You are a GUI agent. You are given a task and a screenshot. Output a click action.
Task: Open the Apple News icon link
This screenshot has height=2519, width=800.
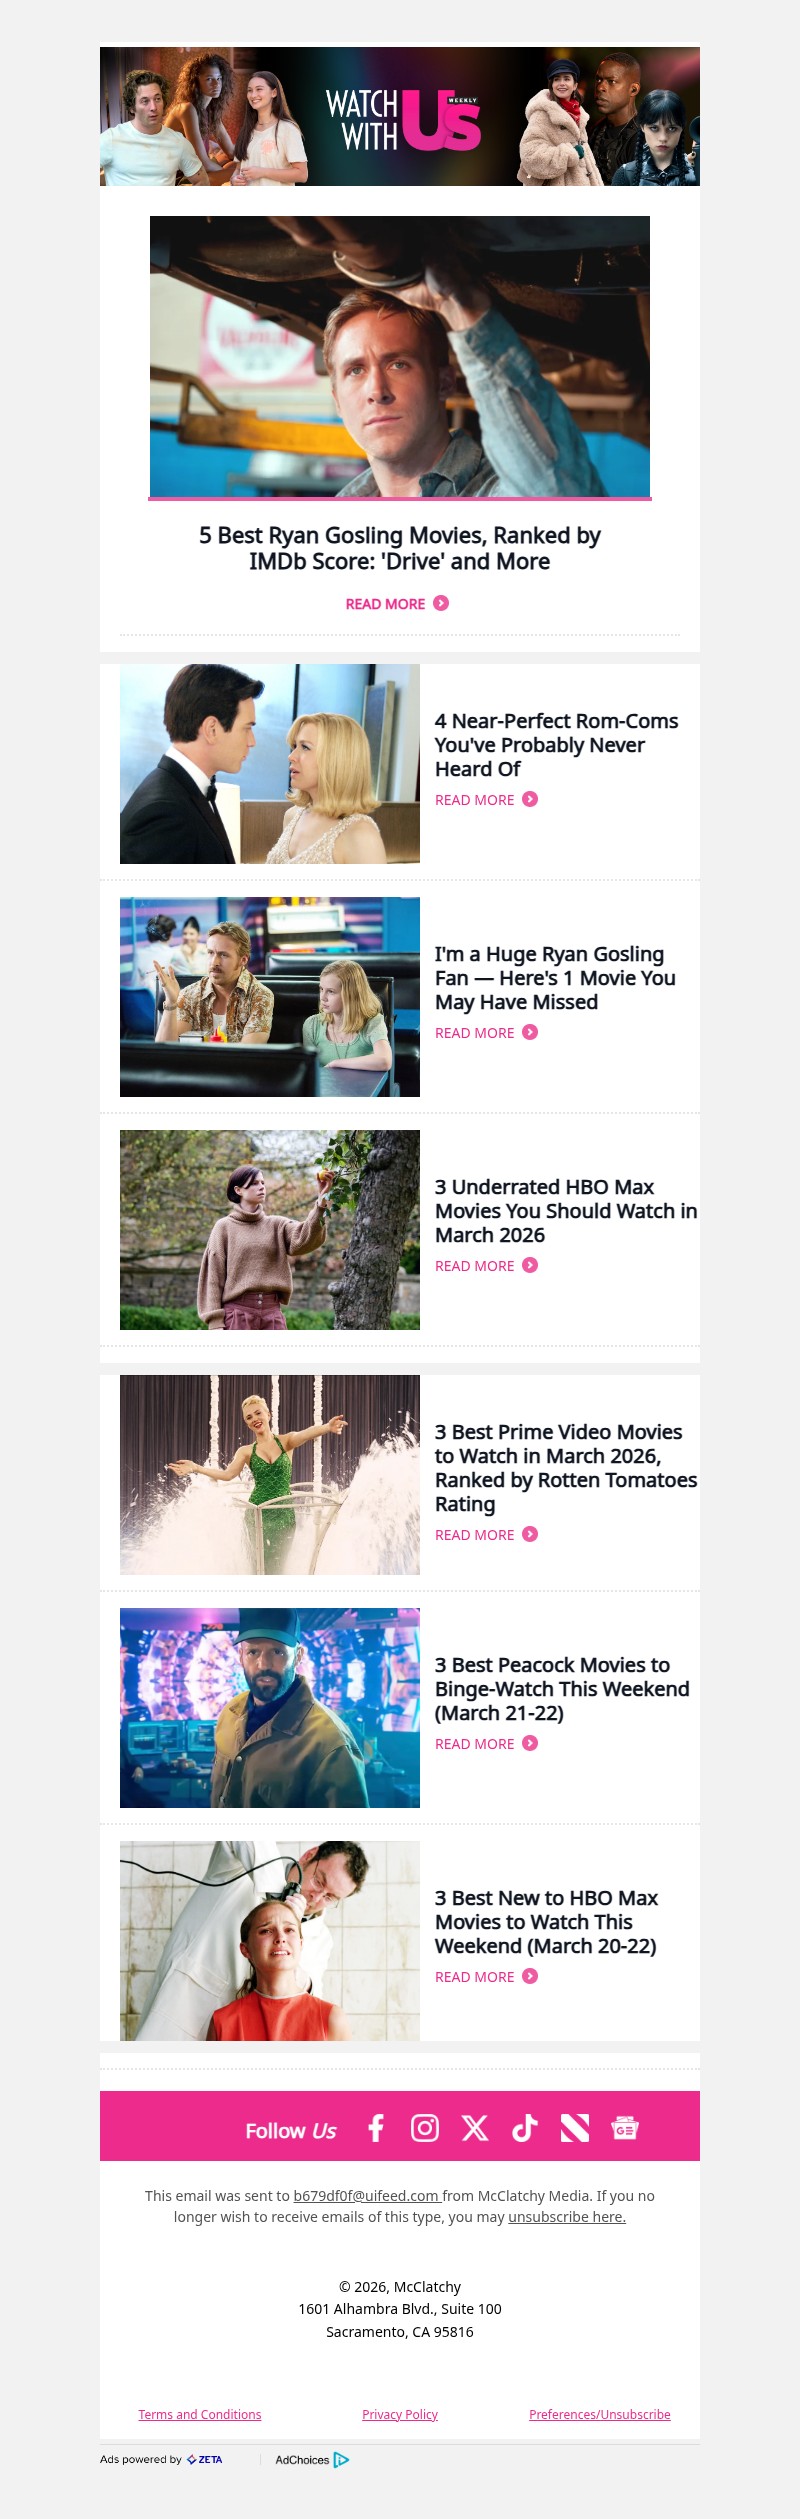point(575,2128)
